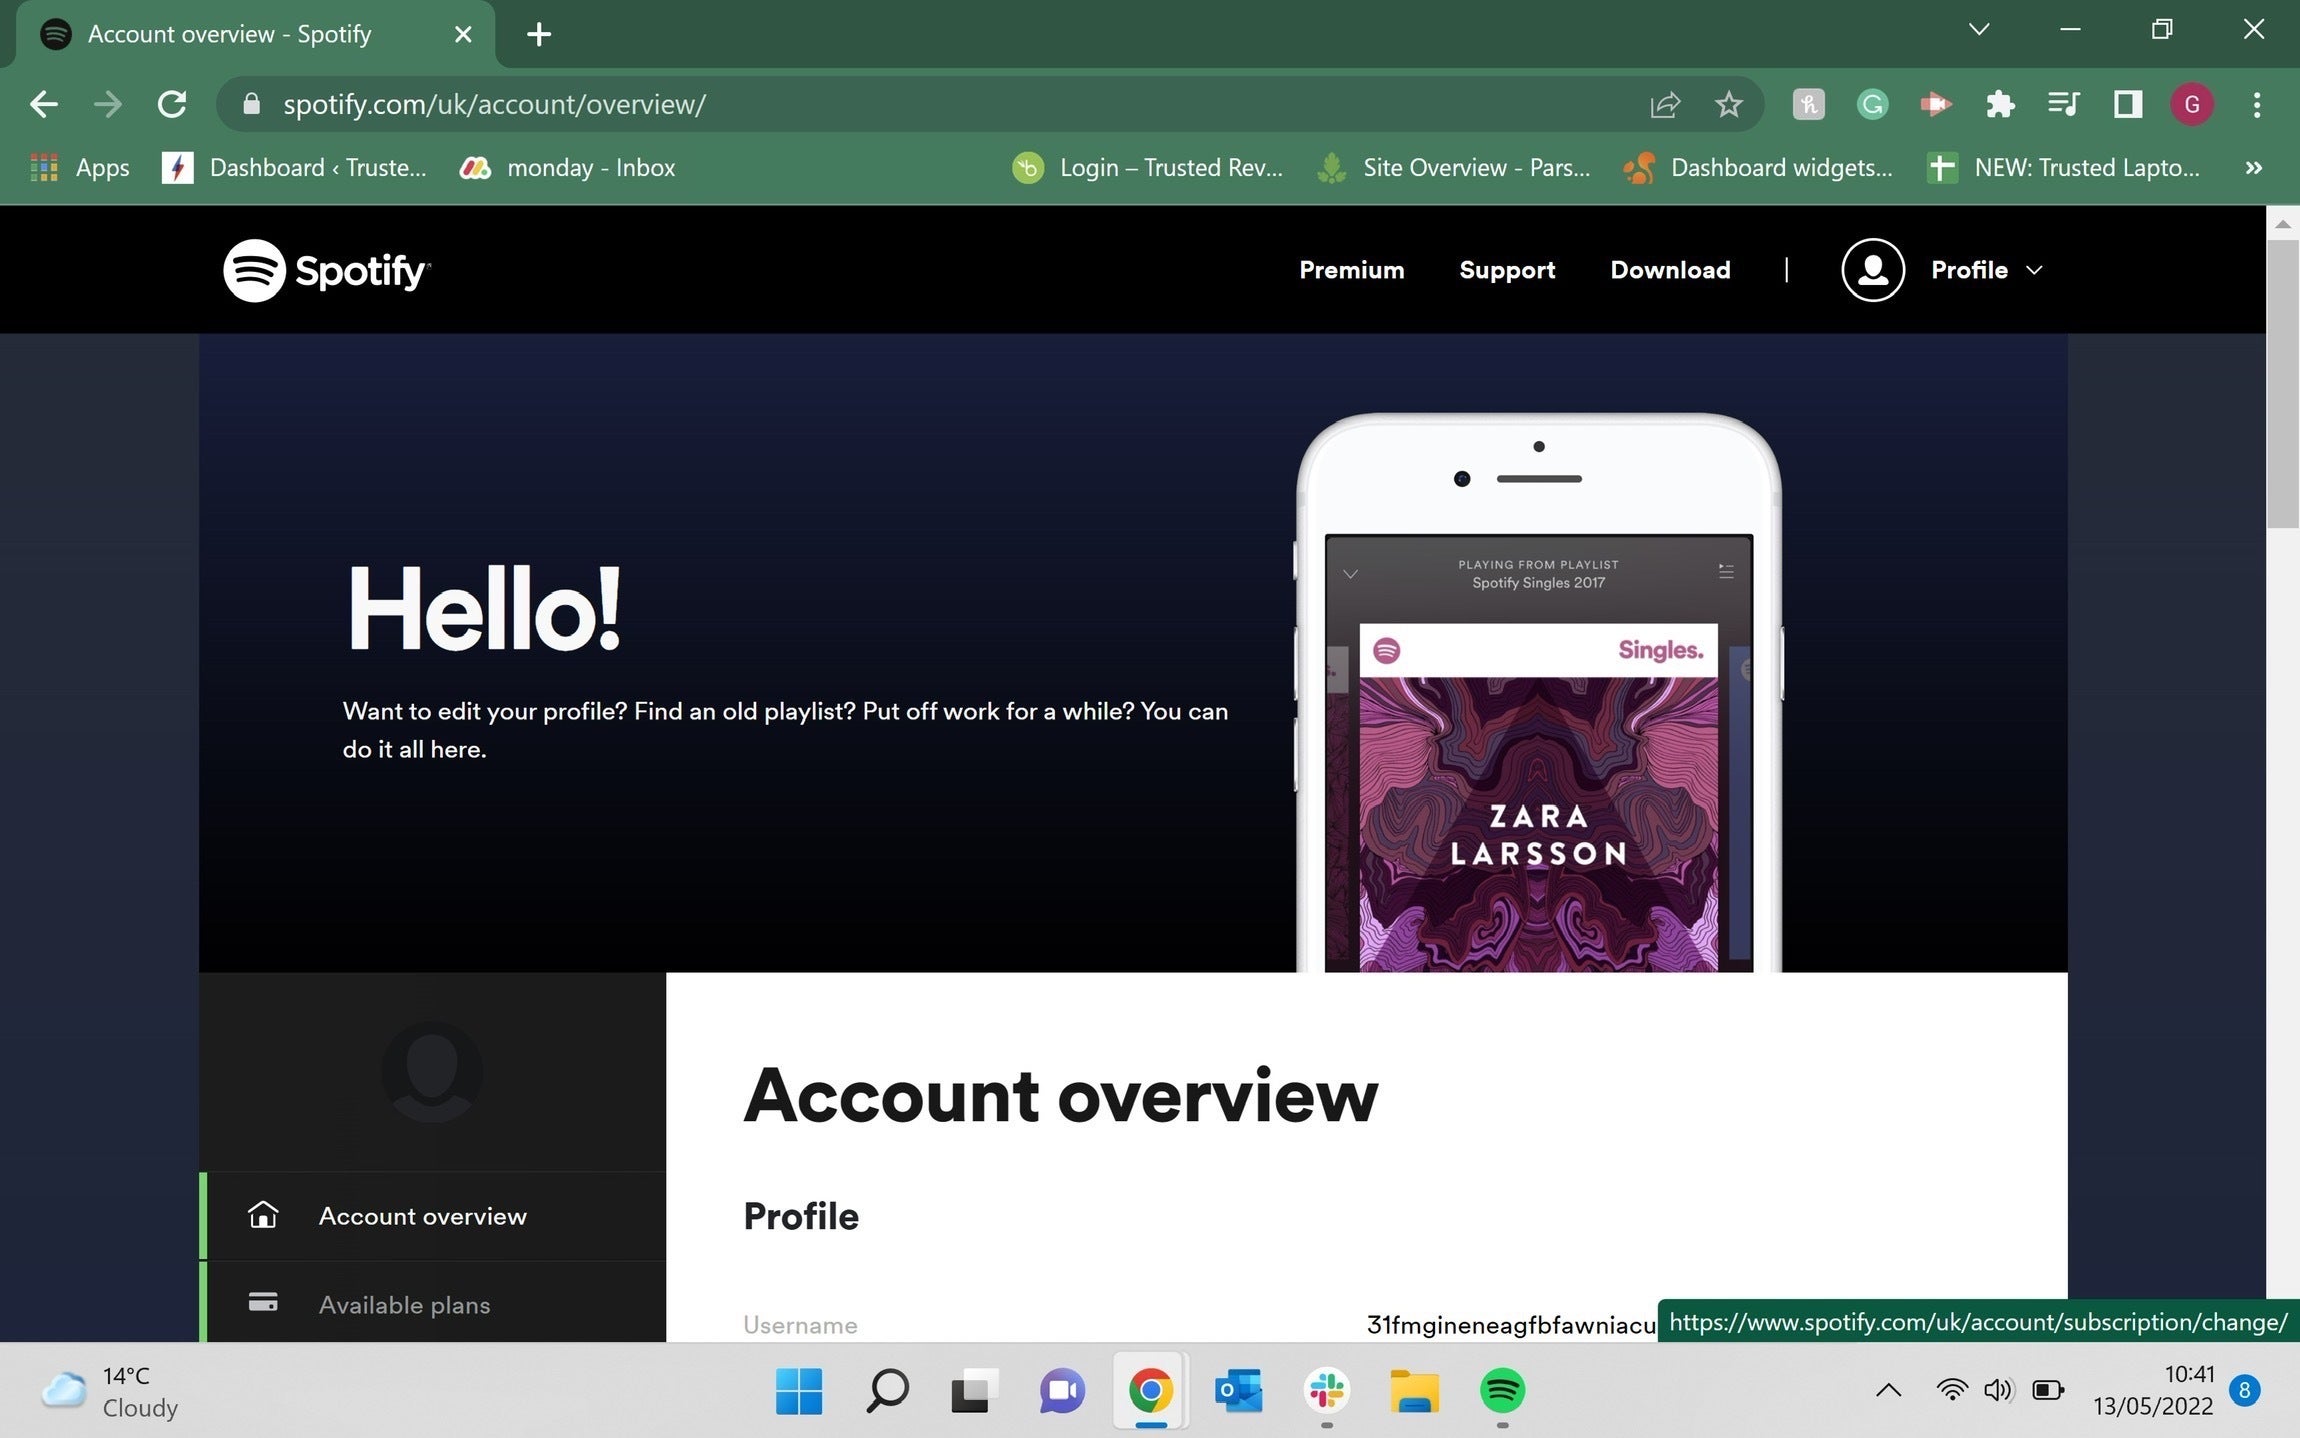This screenshot has height=1438, width=2300.
Task: Click the sidebar user avatar placeholder
Action: point(432,1072)
